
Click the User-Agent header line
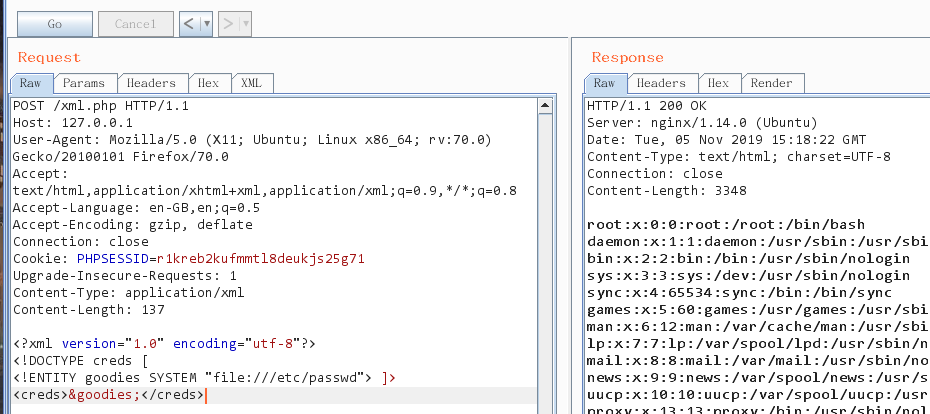click(x=253, y=141)
